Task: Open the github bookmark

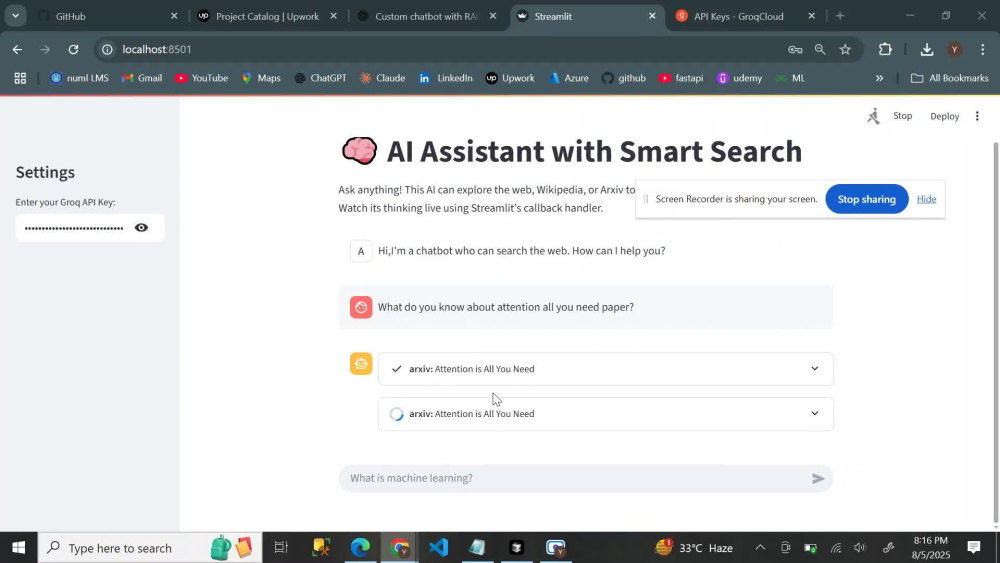Action: [624, 78]
